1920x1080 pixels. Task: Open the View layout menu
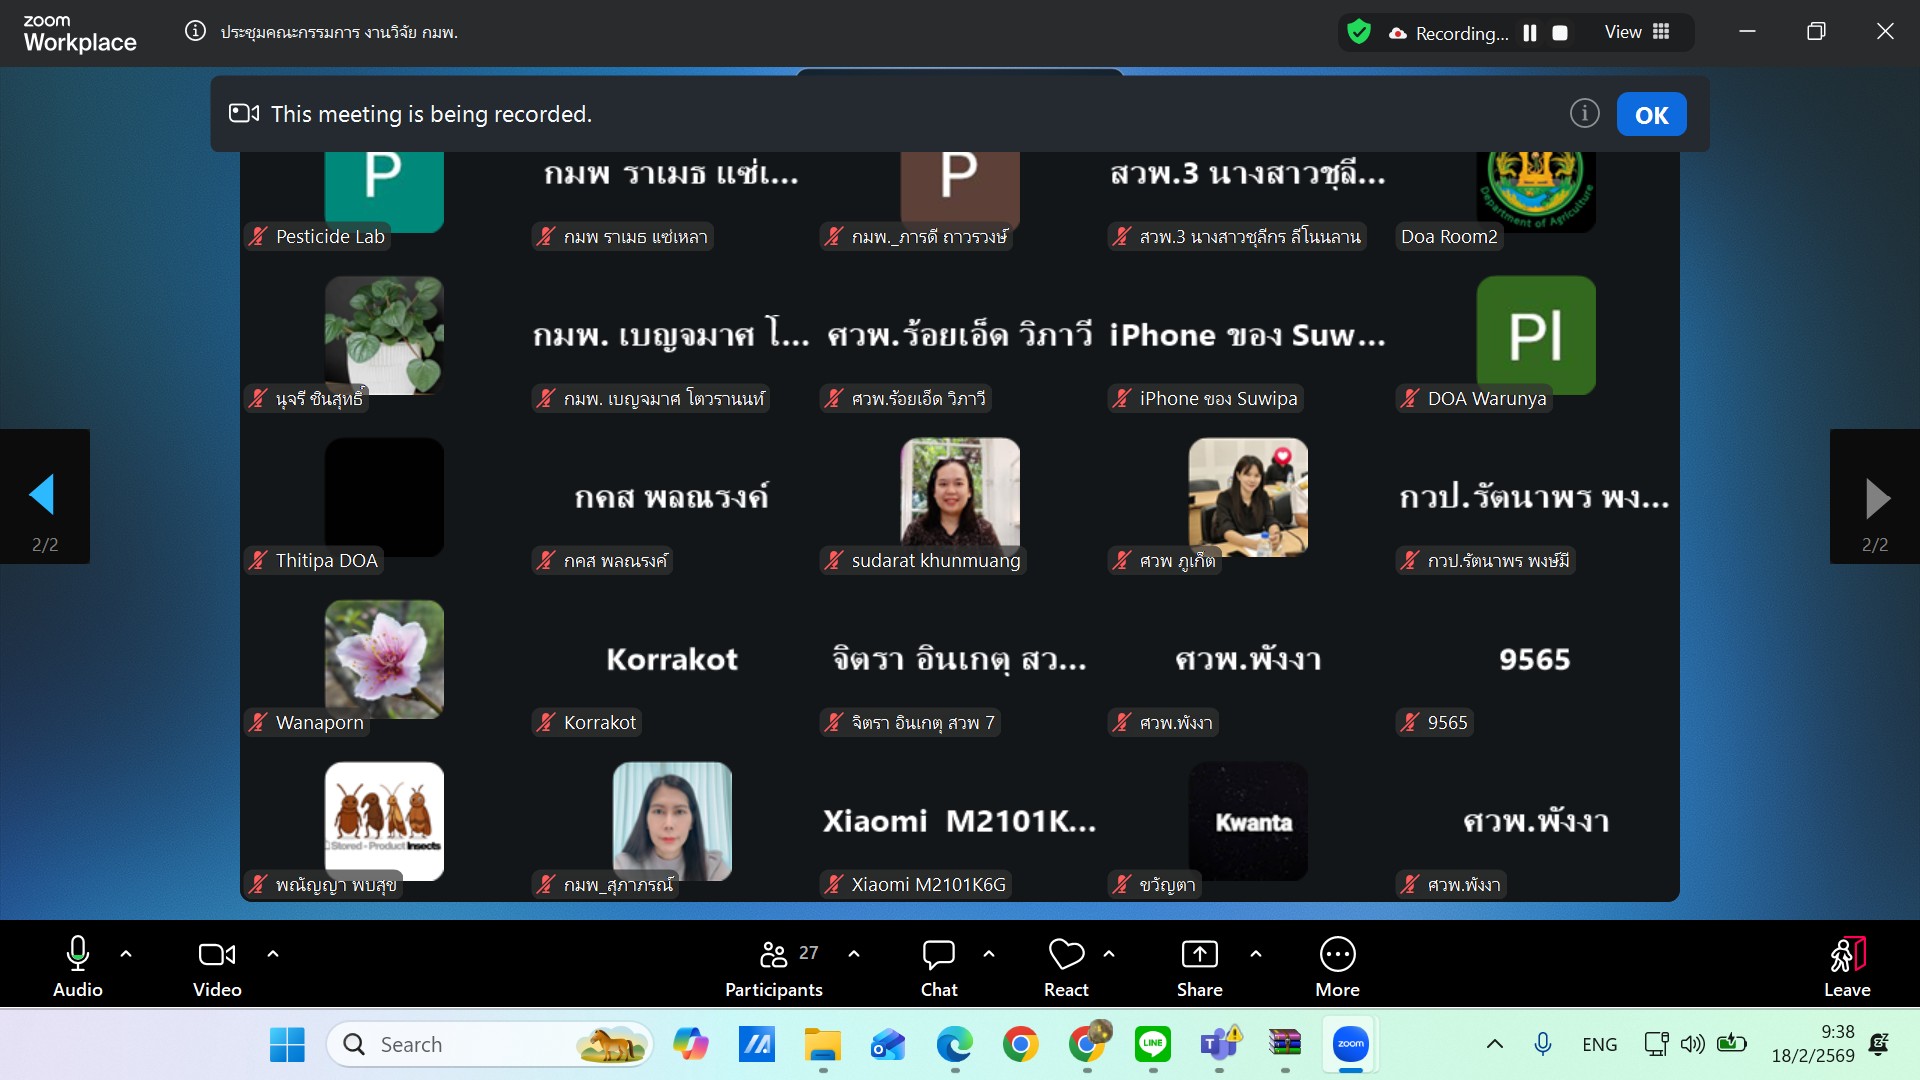click(x=1637, y=32)
